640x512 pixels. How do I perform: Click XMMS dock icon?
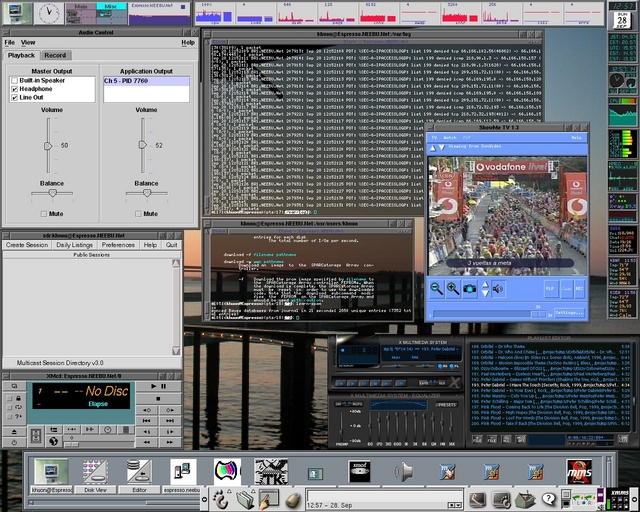(579, 472)
